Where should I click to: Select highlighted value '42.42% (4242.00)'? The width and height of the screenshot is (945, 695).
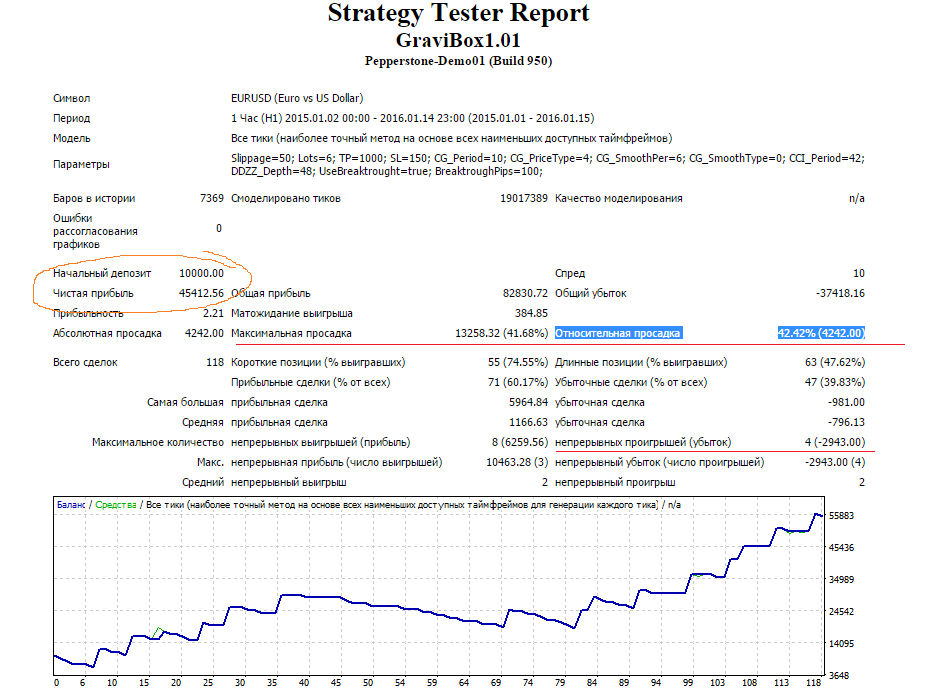[x=821, y=333]
